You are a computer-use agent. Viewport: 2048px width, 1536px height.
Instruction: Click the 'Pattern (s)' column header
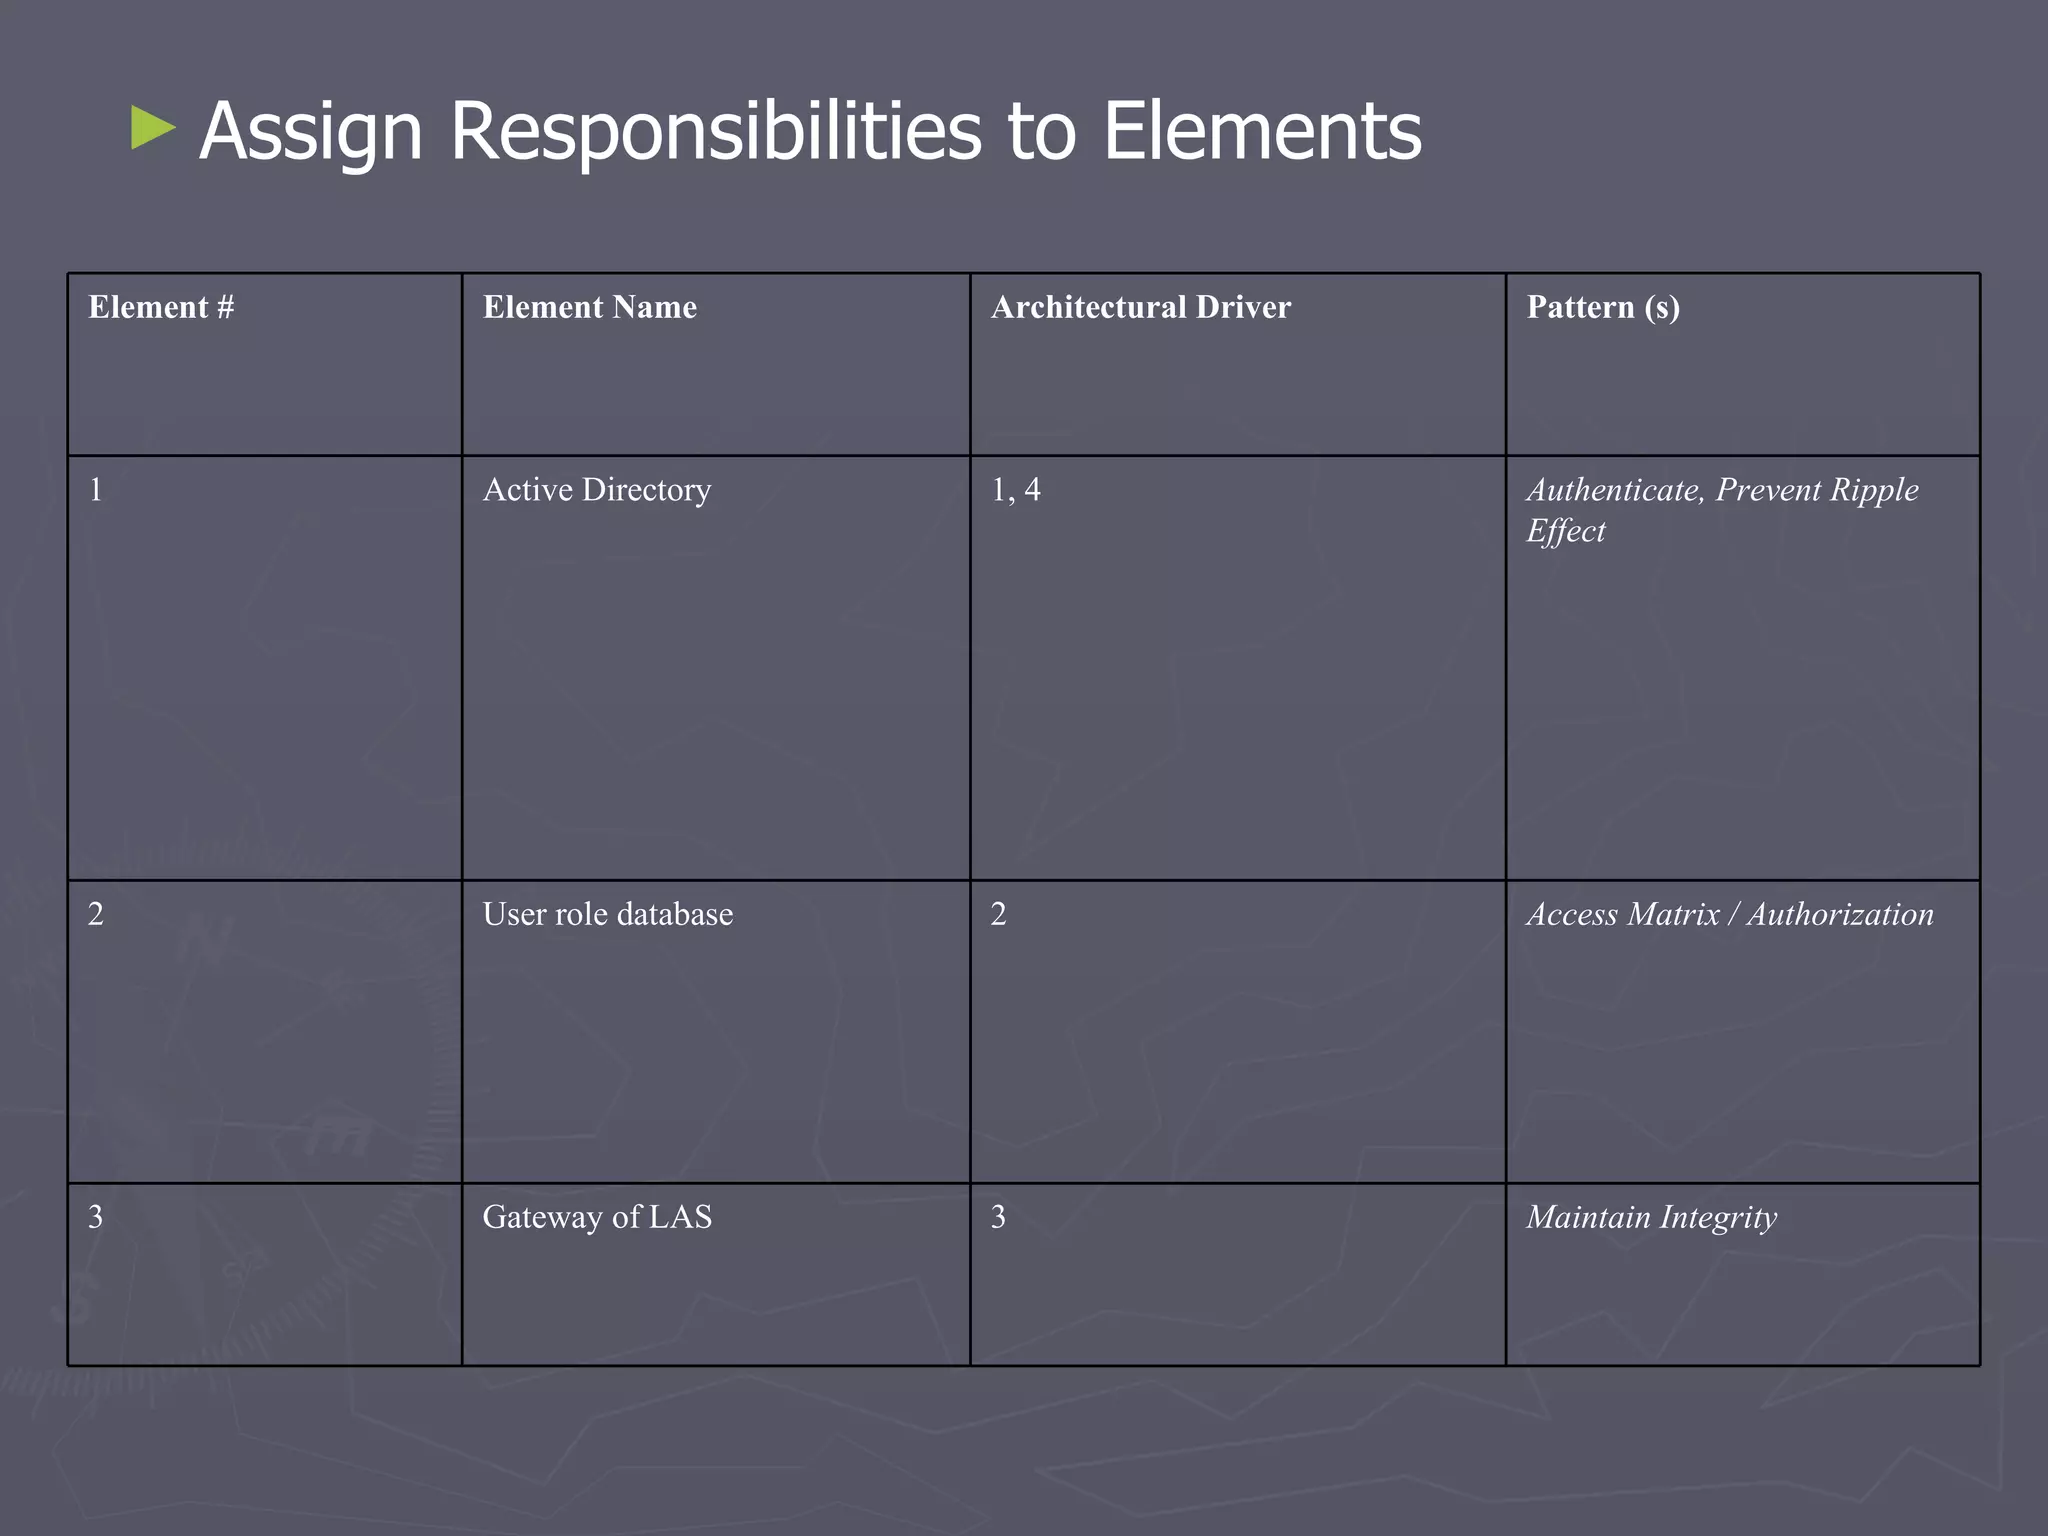1743,365
